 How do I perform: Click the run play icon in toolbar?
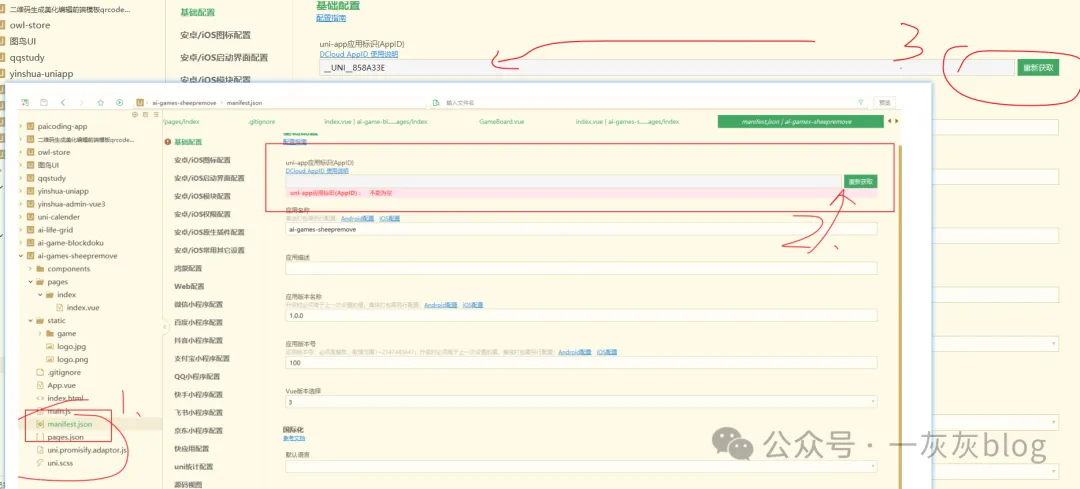pyautogui.click(x=119, y=102)
